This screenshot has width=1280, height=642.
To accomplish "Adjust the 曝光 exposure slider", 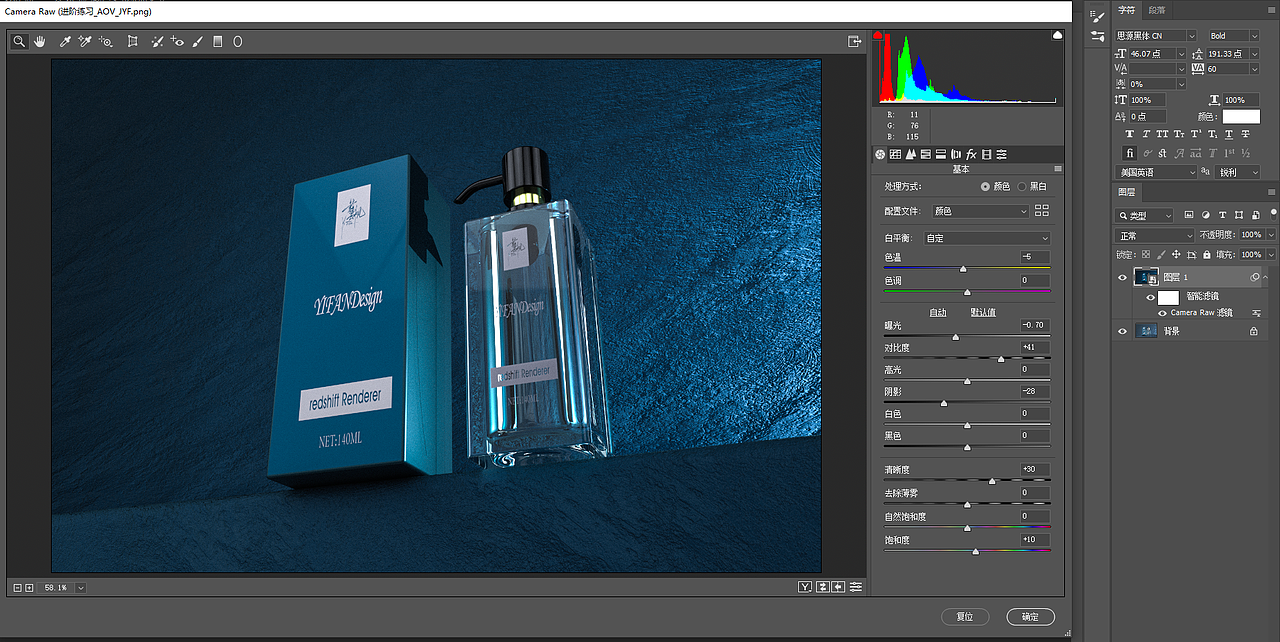I will 955,337.
